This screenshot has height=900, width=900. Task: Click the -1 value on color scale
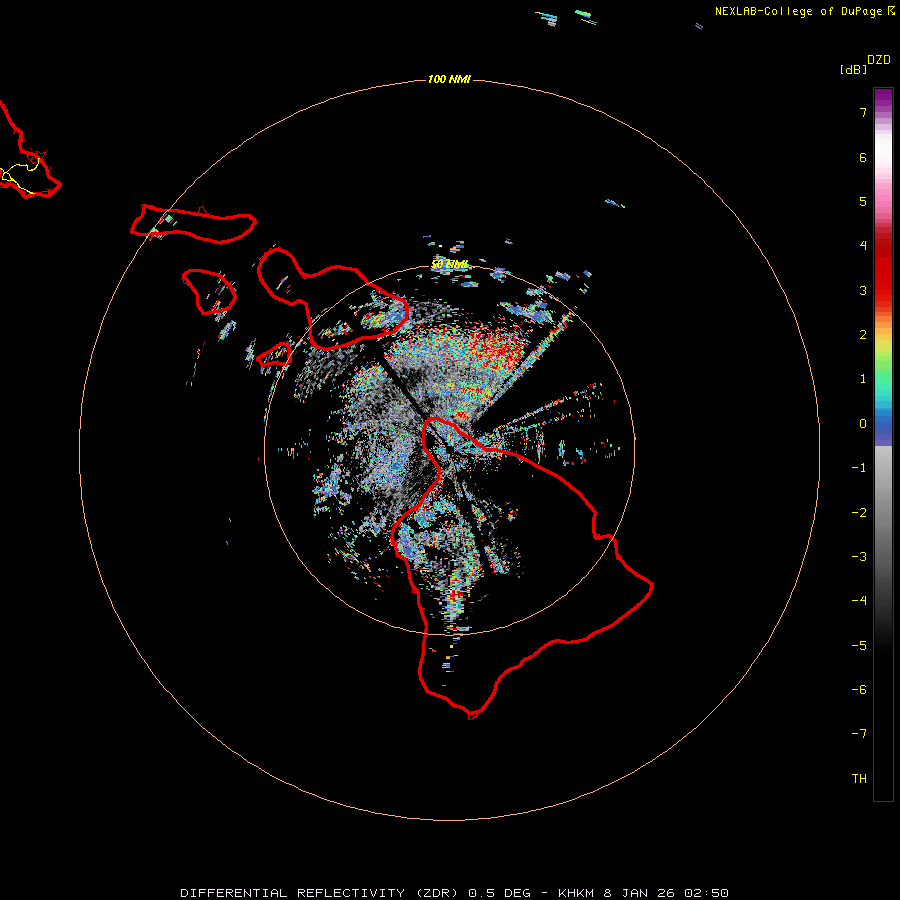pyautogui.click(x=859, y=468)
